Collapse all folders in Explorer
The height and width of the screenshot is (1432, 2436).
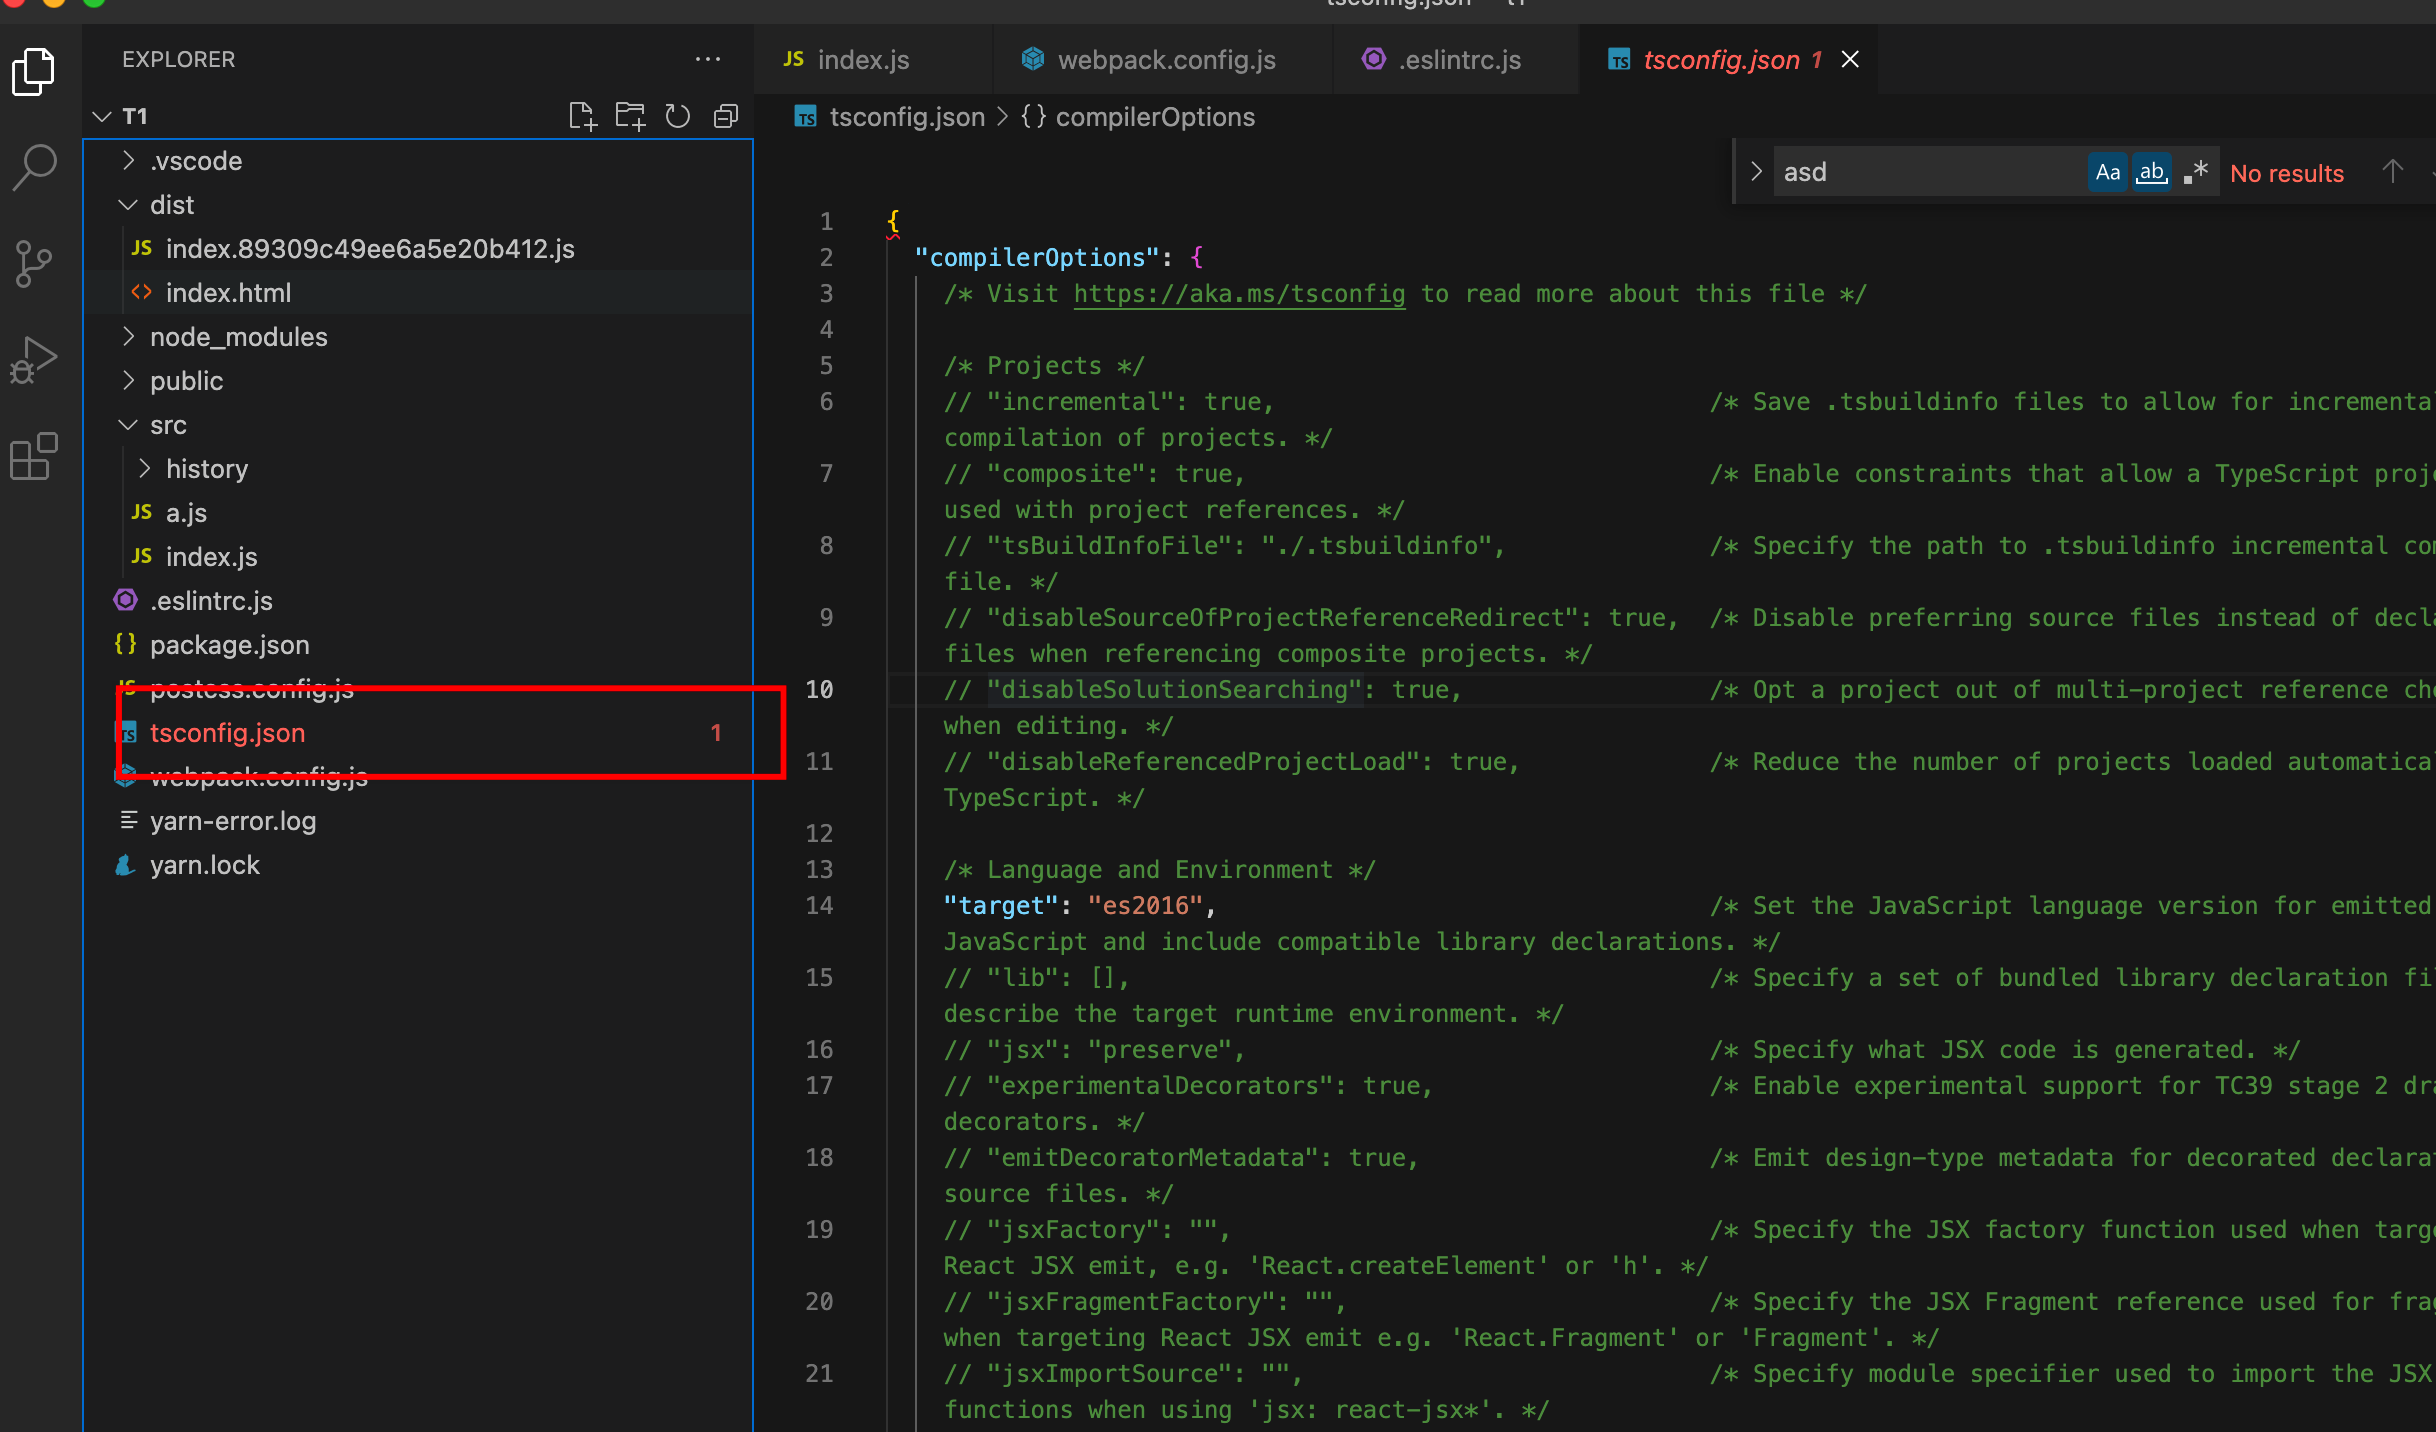click(x=726, y=116)
